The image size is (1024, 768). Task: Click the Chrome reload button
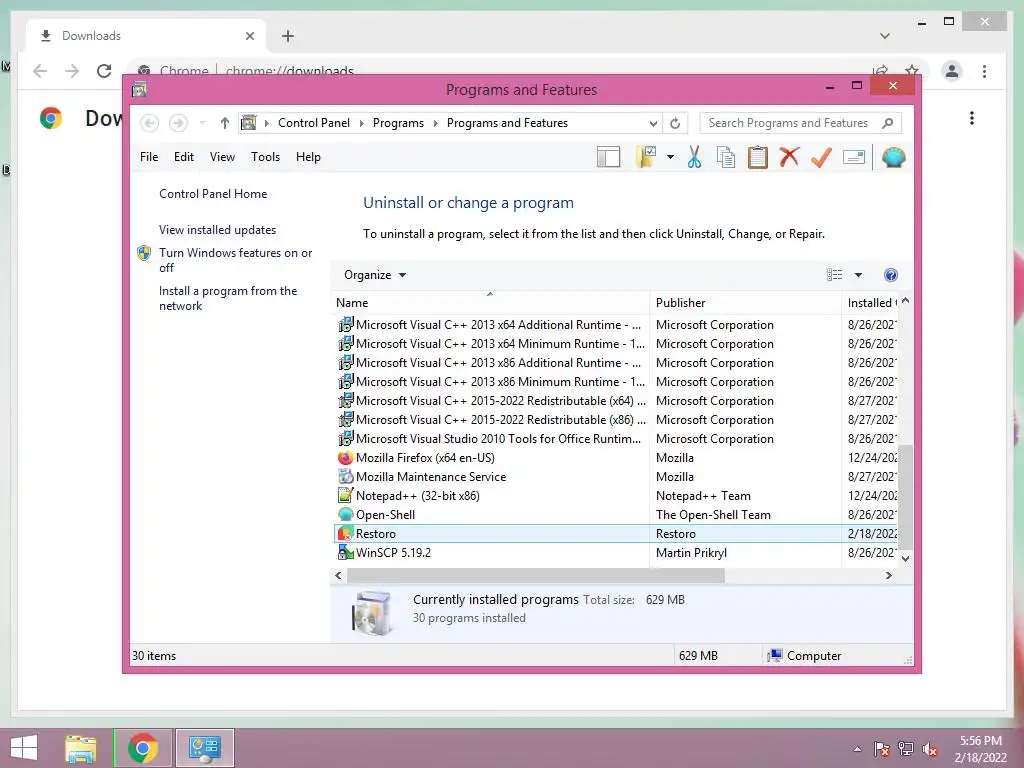pyautogui.click(x=104, y=71)
